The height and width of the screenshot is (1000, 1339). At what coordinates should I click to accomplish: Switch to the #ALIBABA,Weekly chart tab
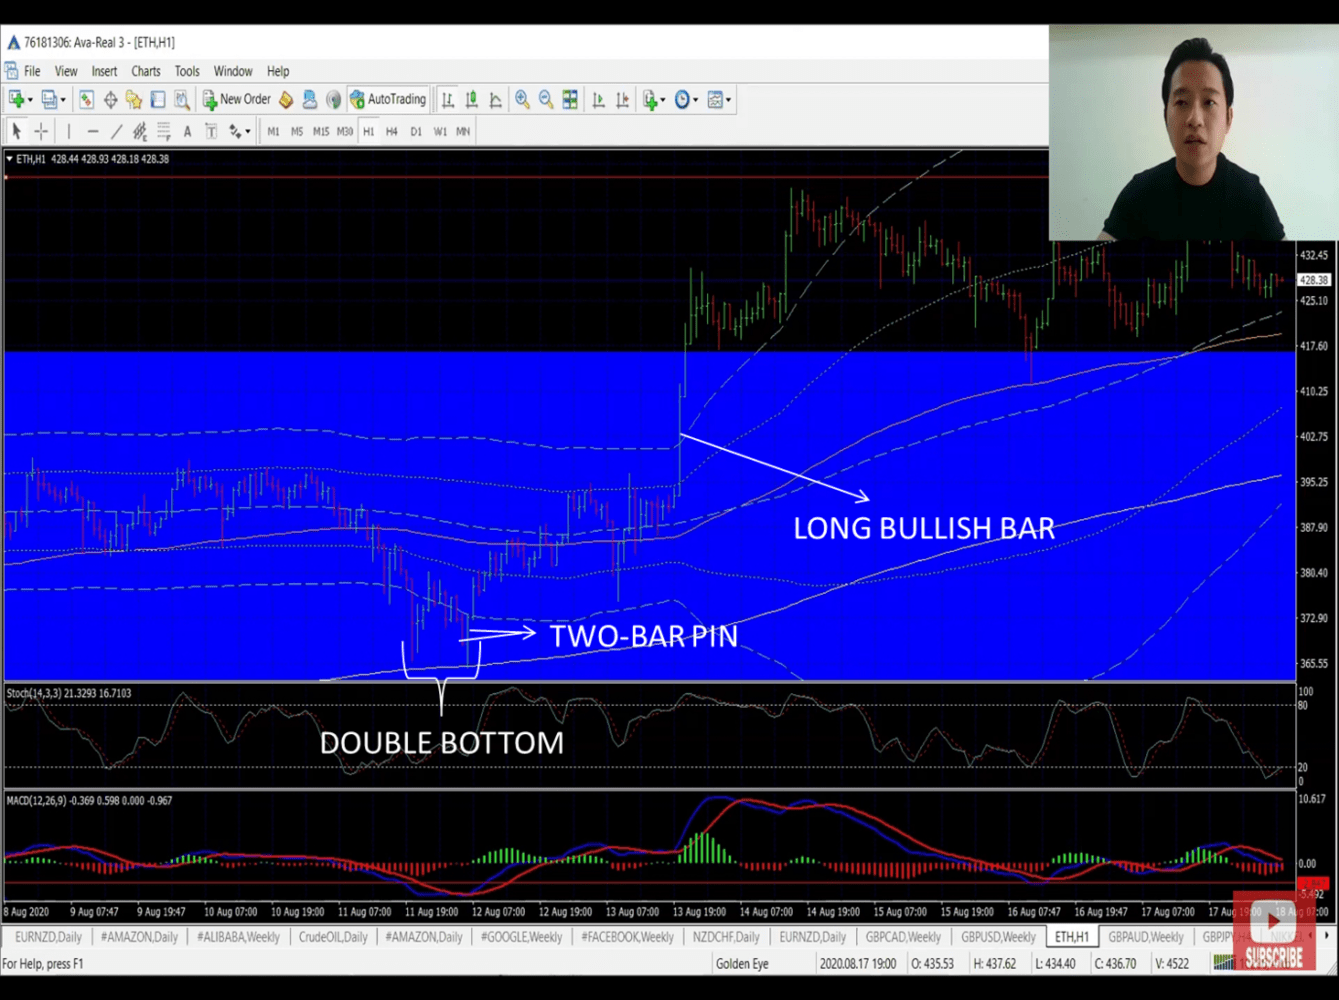238,937
